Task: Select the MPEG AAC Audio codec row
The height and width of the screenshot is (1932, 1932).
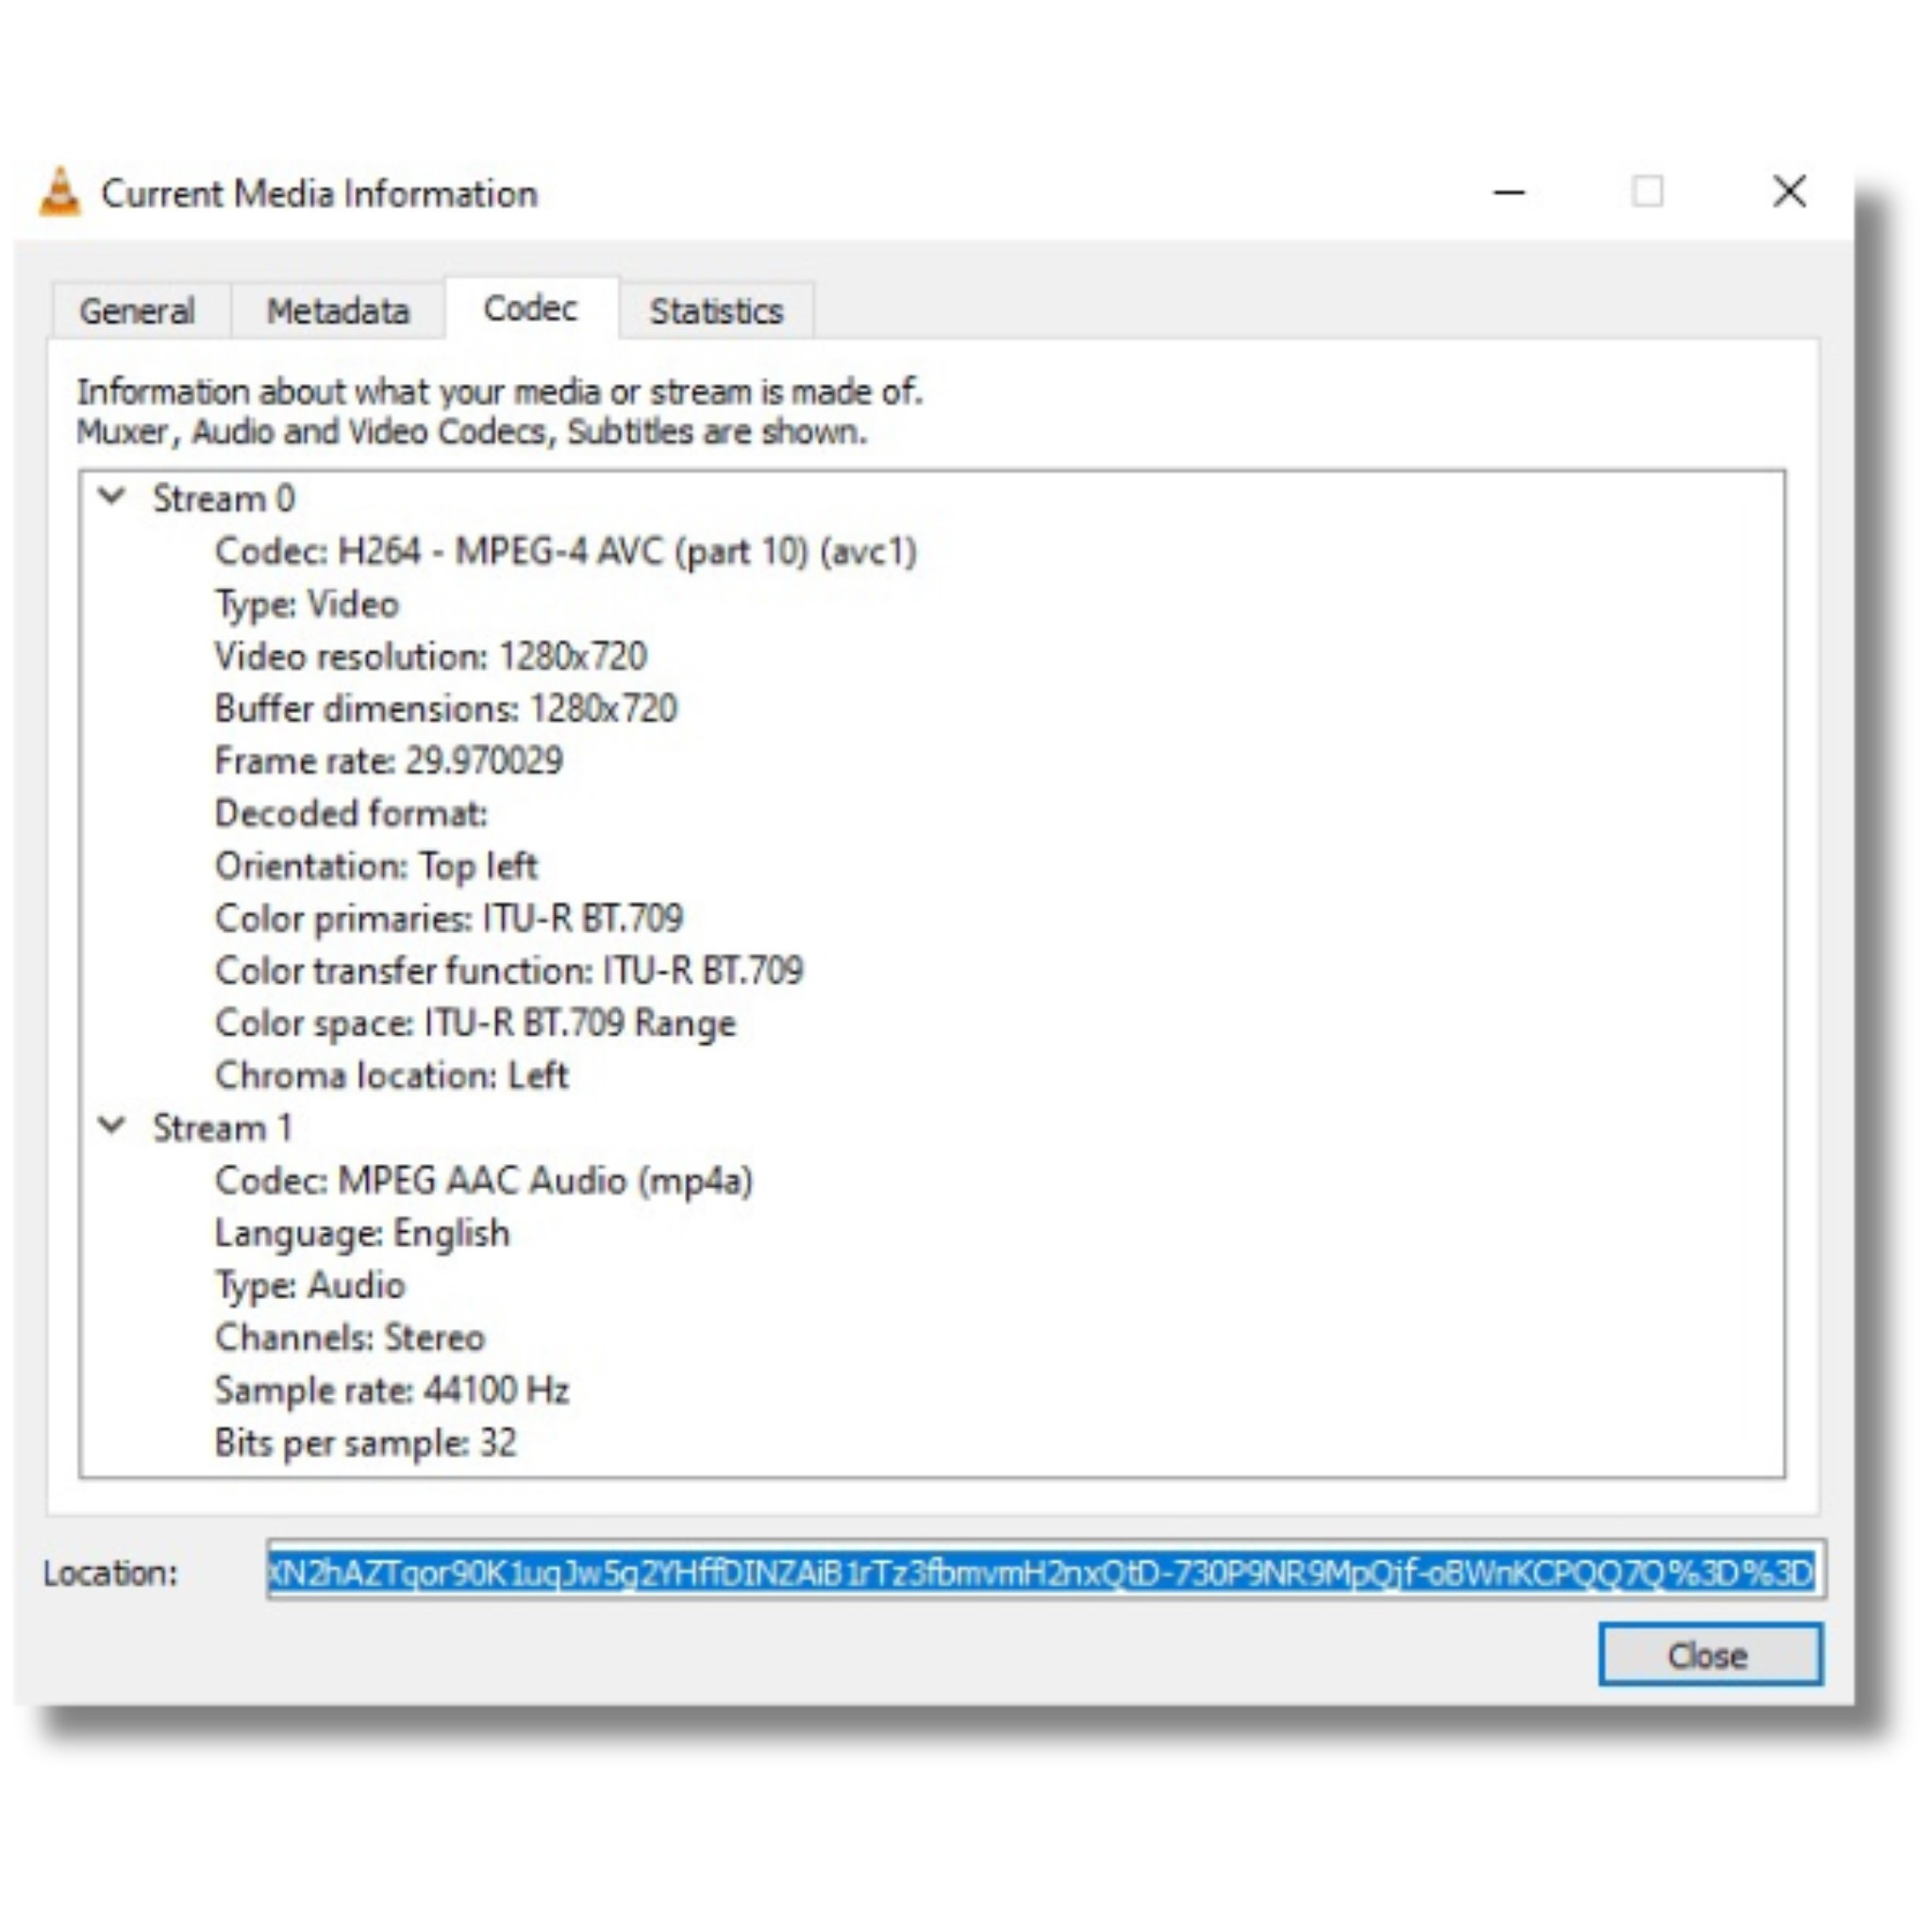Action: click(x=483, y=1181)
